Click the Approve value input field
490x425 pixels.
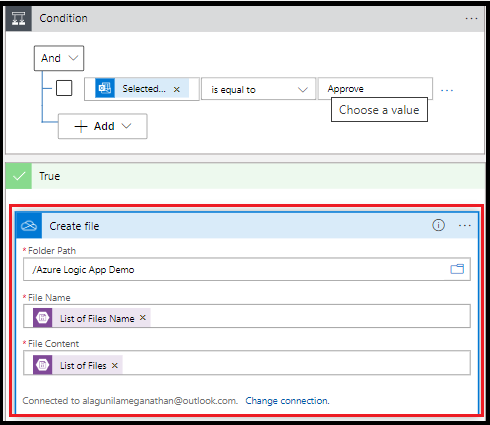pyautogui.click(x=375, y=89)
